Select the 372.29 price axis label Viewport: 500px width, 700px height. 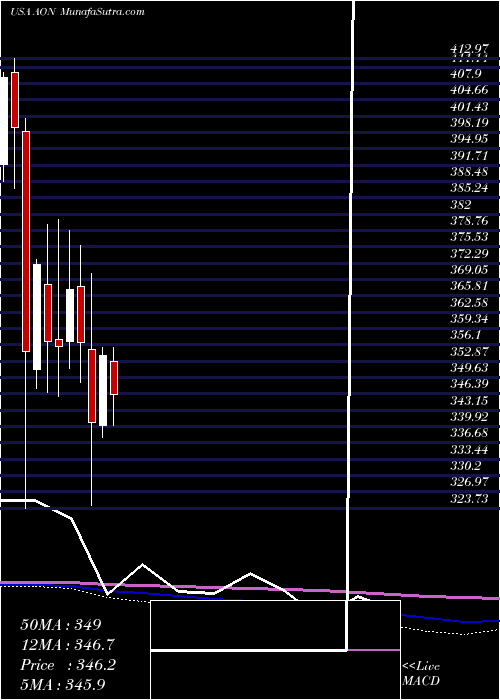coord(469,254)
